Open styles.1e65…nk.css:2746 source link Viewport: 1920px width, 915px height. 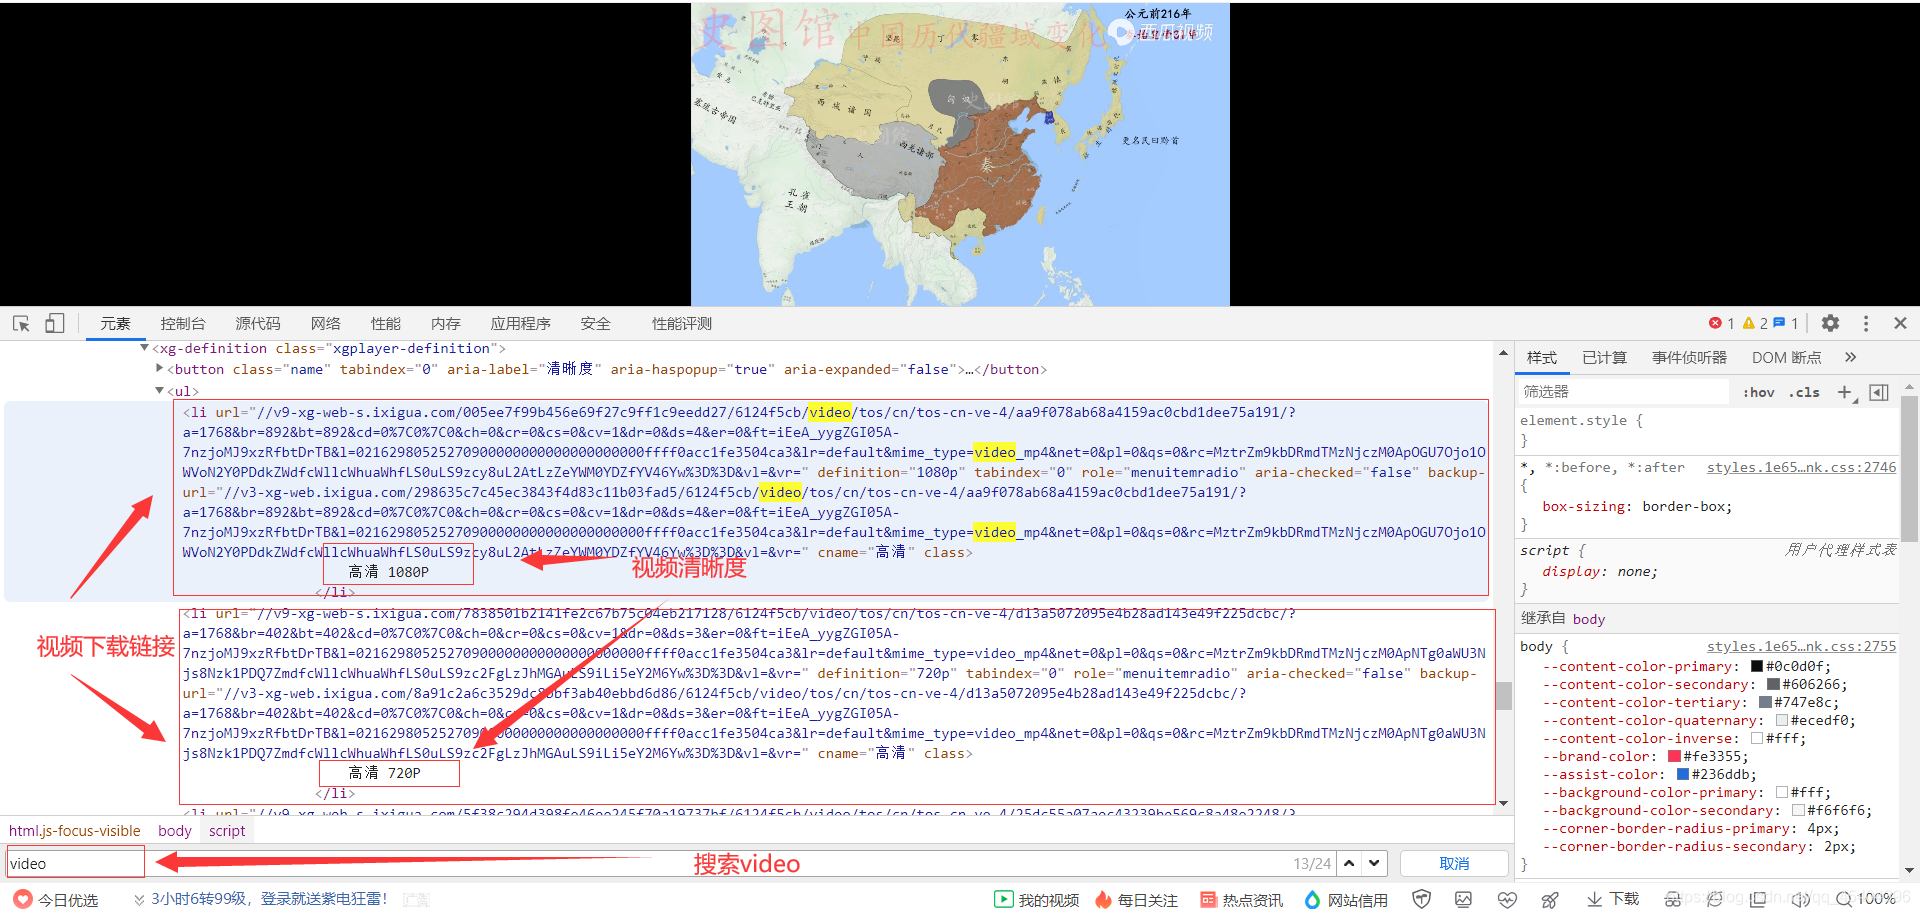point(1801,467)
